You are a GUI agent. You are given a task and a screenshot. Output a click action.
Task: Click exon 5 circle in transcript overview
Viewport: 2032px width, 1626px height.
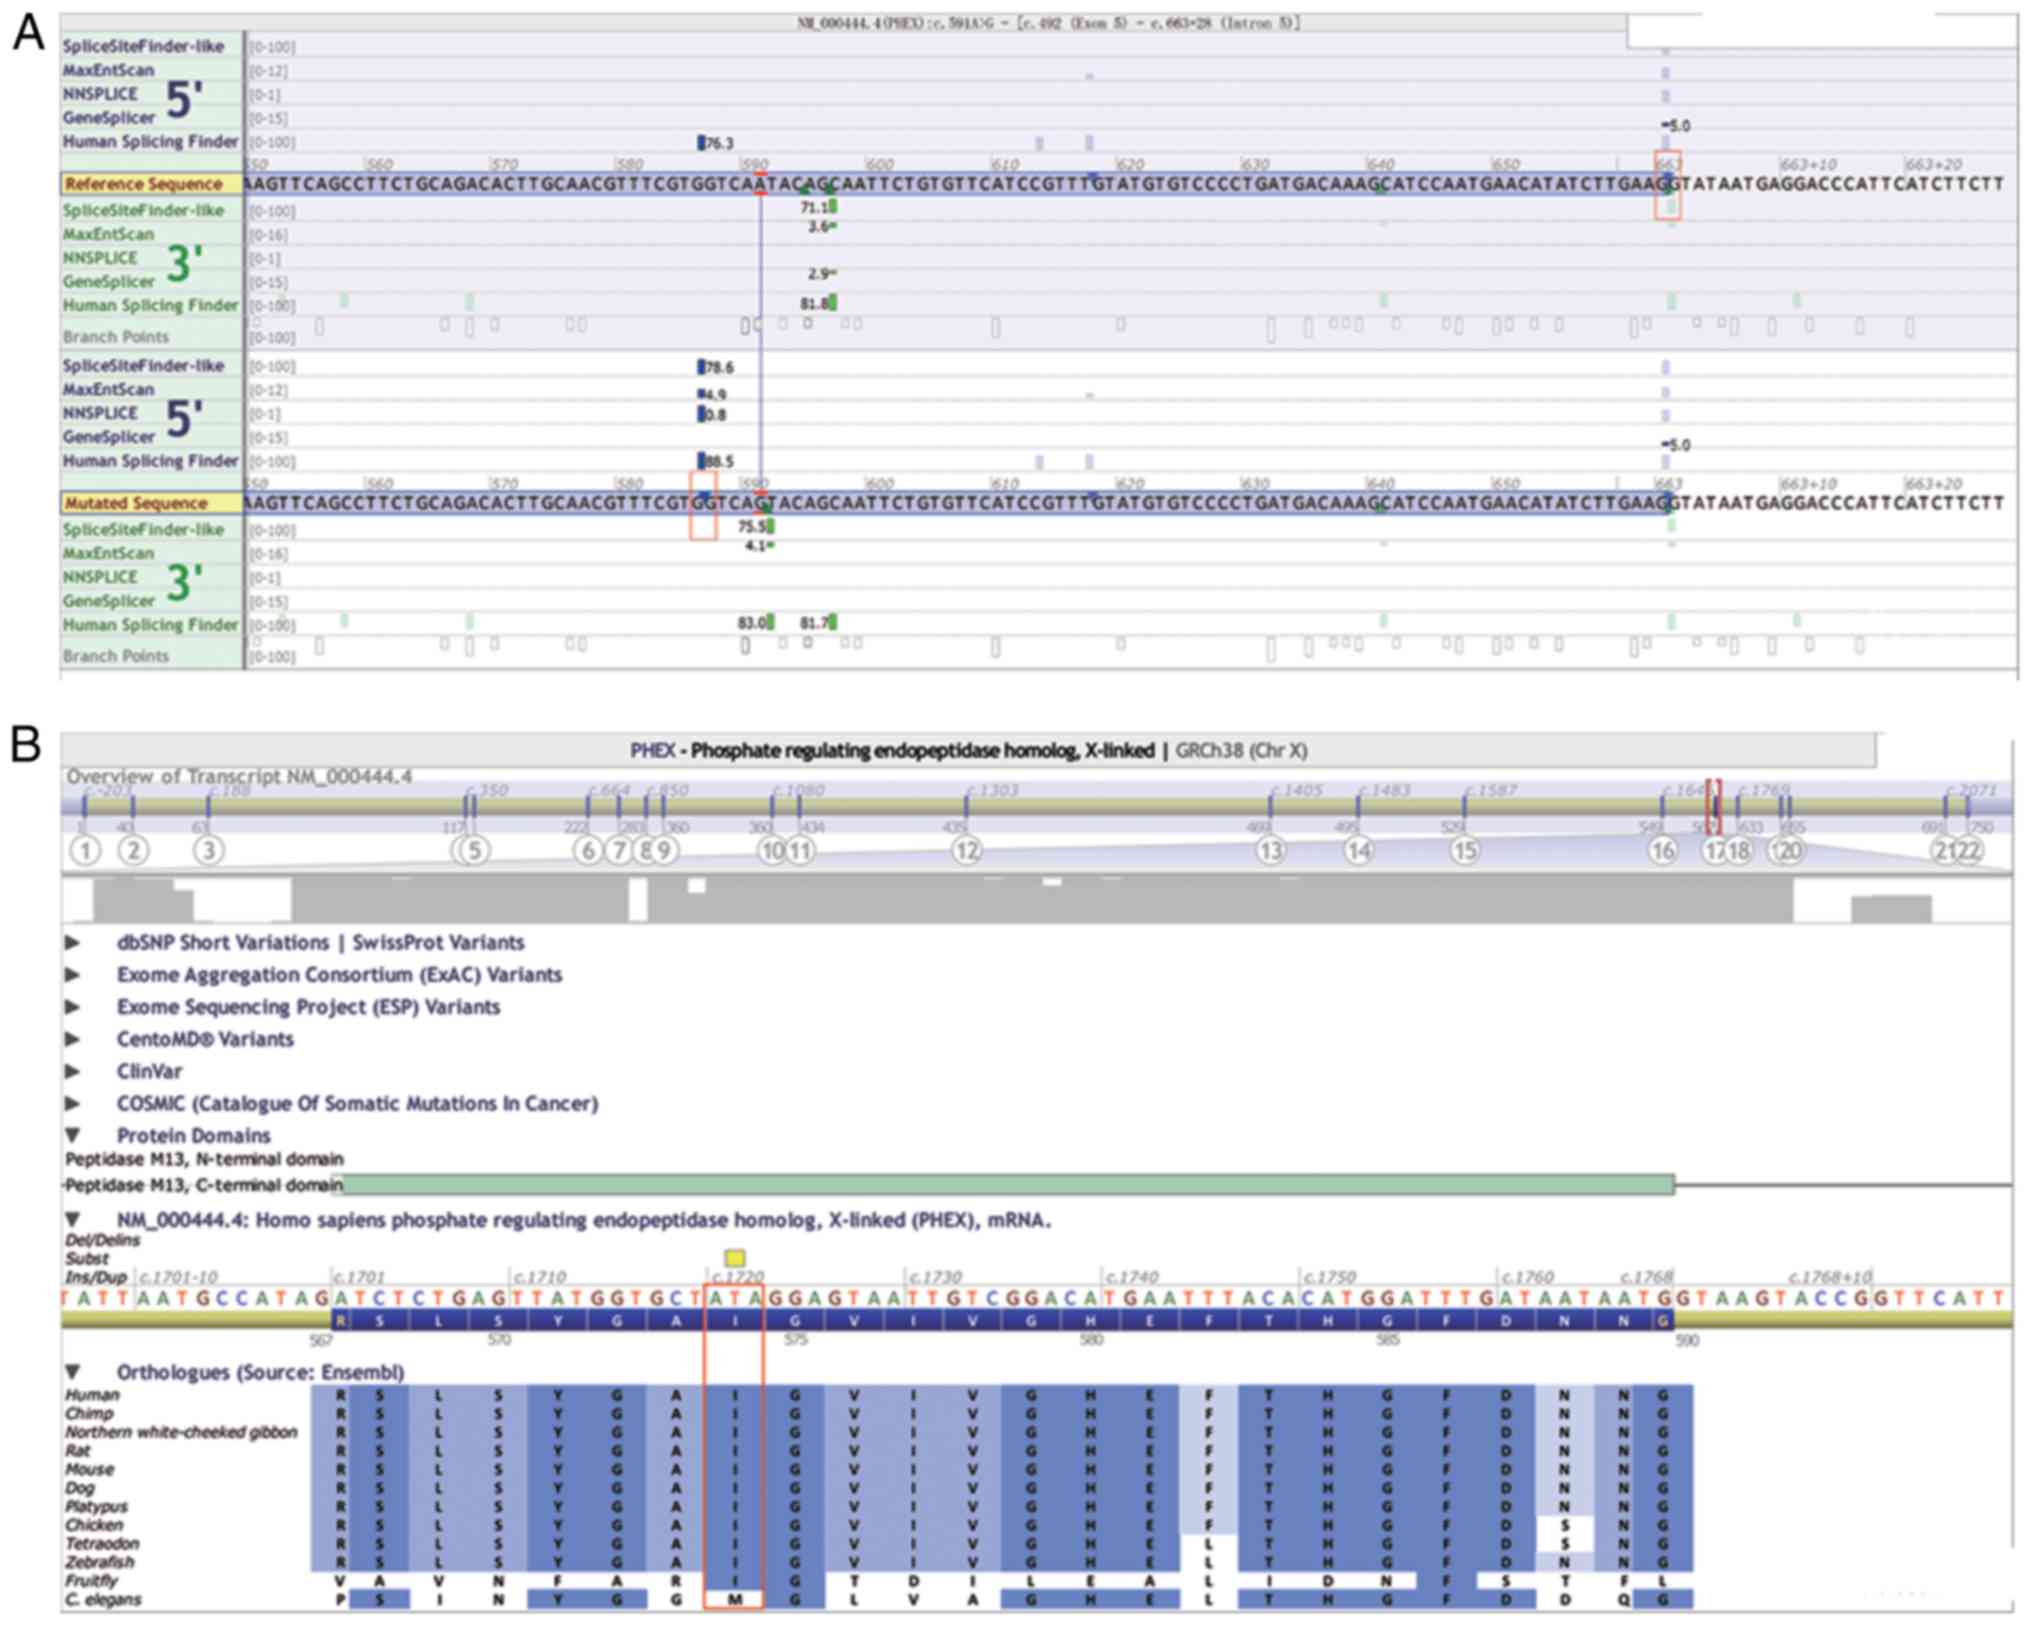pyautogui.click(x=475, y=851)
